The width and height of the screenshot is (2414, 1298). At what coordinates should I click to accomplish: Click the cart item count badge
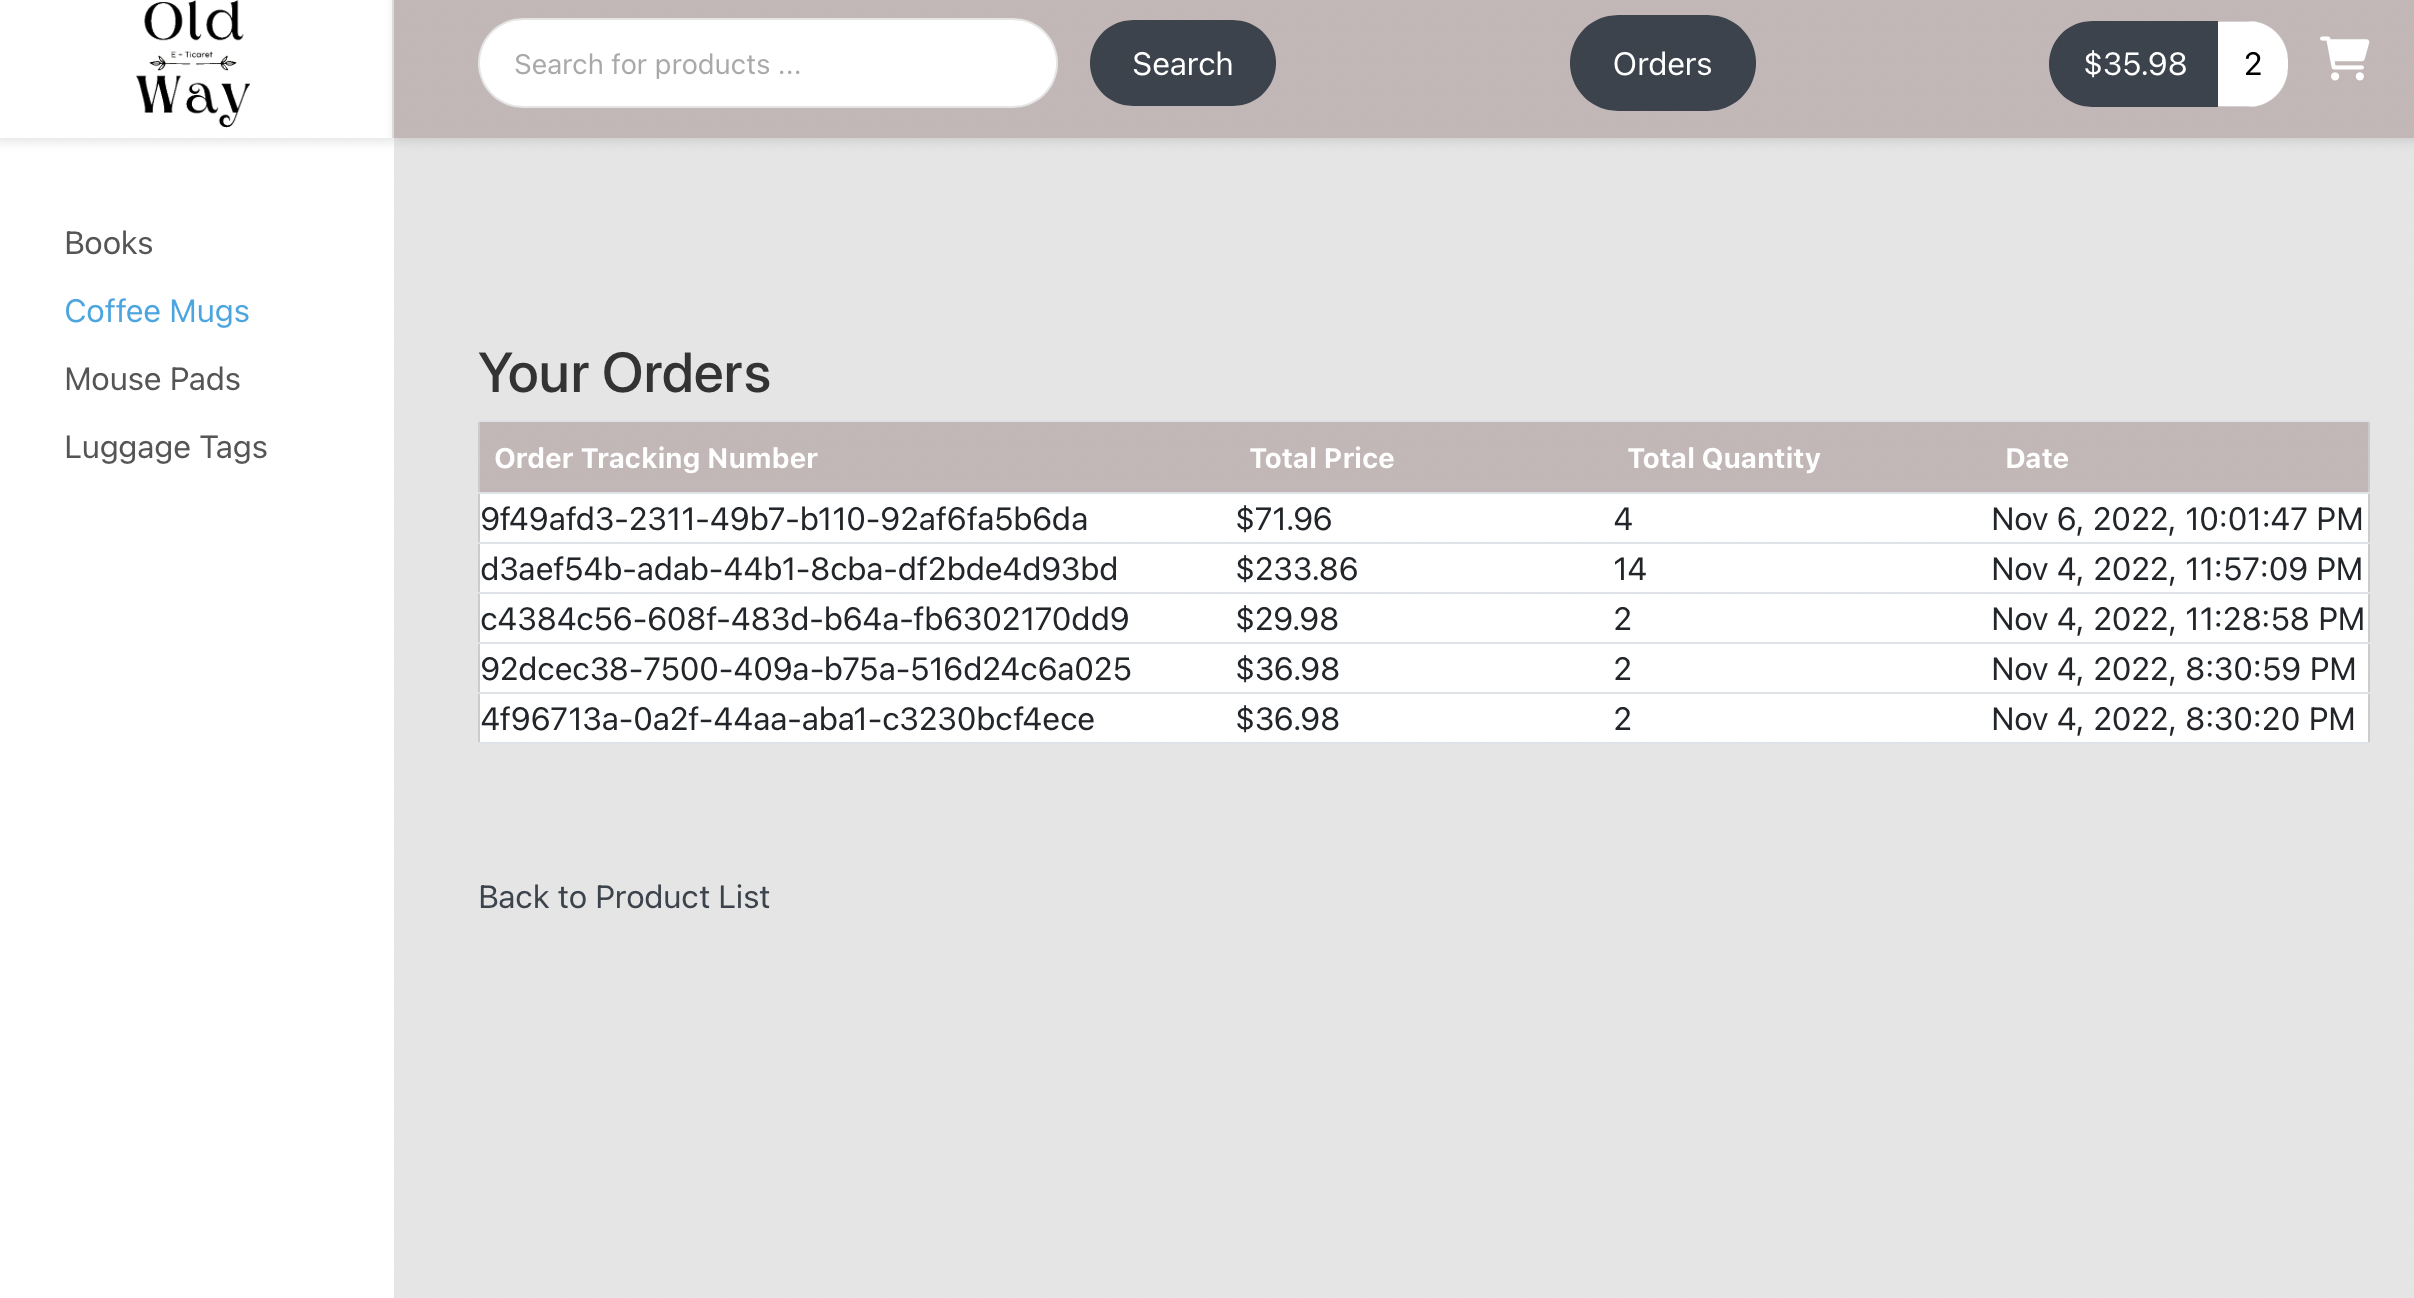click(x=2251, y=62)
